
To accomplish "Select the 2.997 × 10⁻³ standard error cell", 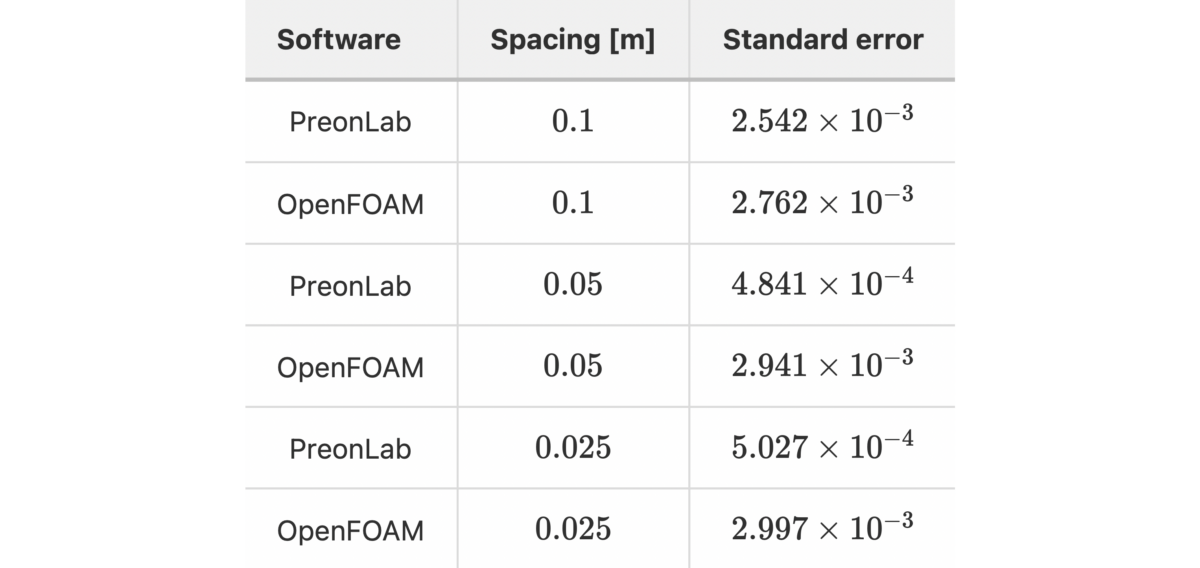I will point(822,529).
